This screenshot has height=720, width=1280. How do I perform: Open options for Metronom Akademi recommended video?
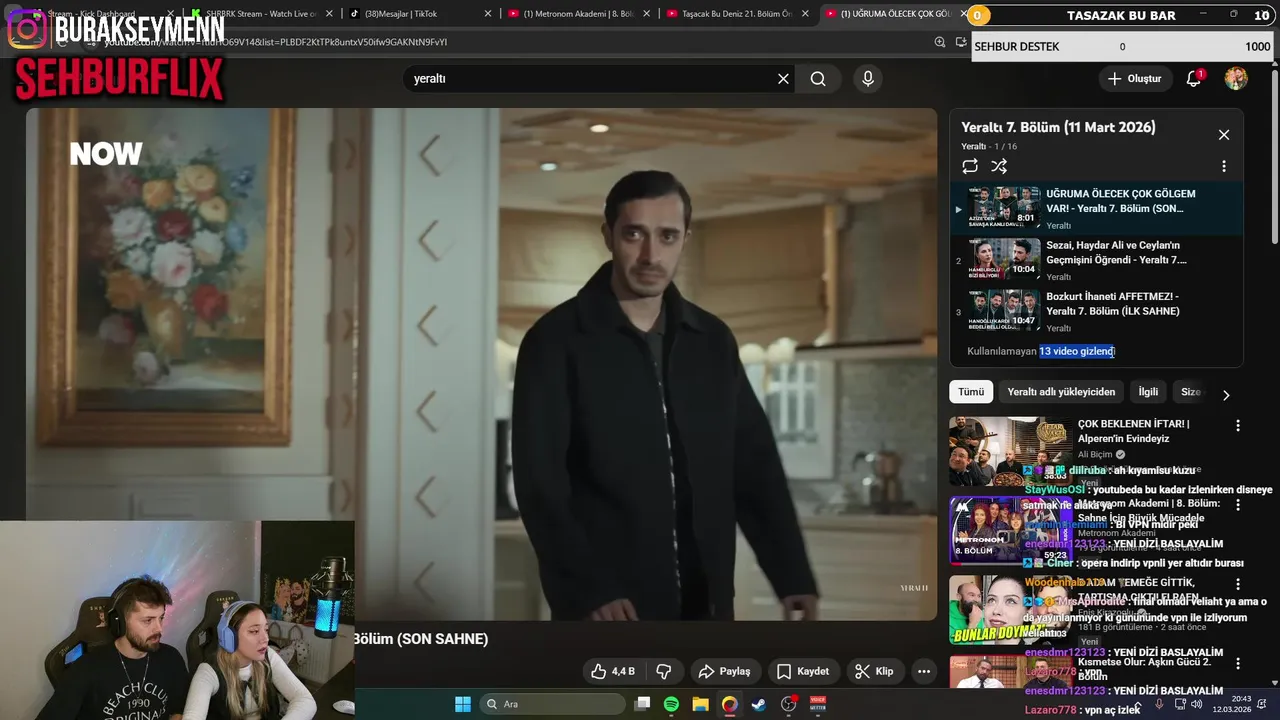(1237, 506)
